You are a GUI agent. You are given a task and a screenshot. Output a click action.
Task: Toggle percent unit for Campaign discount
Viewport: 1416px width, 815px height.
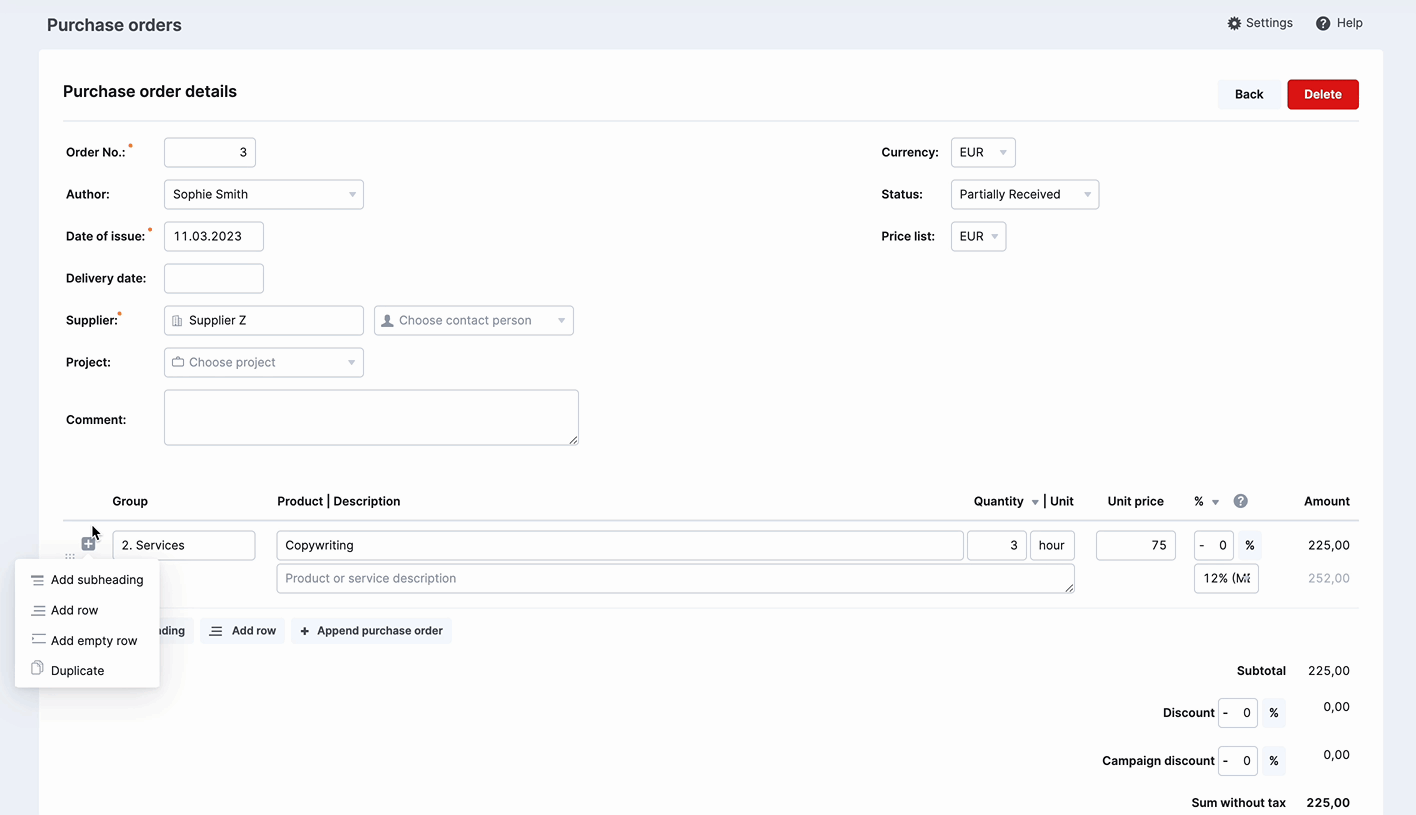coord(1273,761)
